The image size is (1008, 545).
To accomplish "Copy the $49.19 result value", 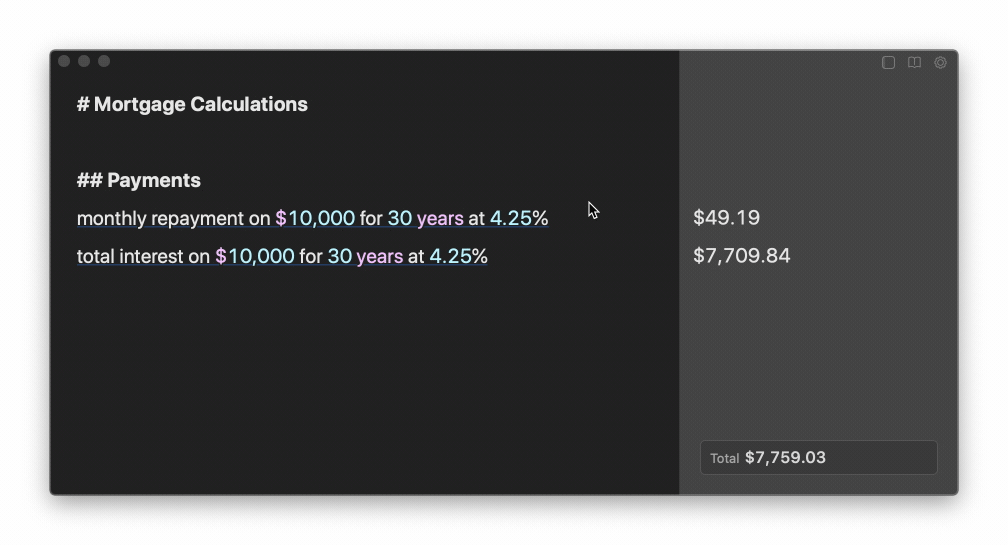I will (x=726, y=217).
